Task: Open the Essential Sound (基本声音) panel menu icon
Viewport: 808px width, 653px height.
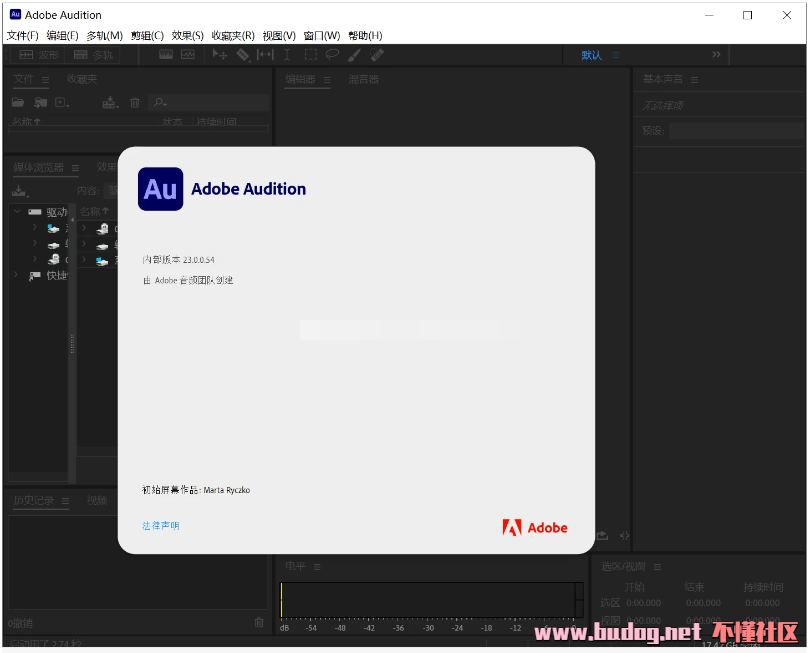Action: [695, 80]
